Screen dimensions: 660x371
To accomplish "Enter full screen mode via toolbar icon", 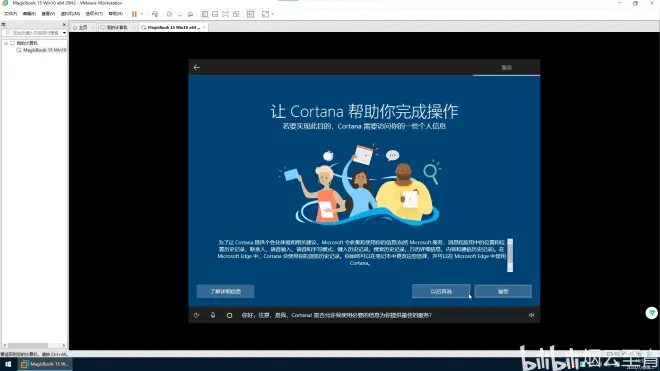I will tap(226, 14).
